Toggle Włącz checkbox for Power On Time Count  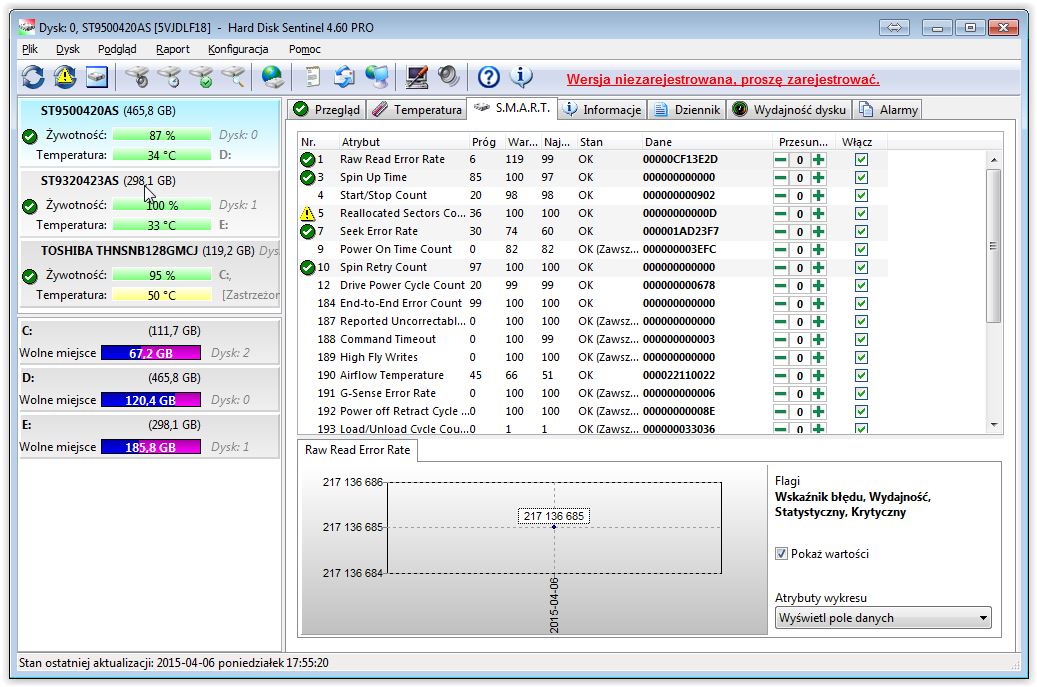coord(861,249)
